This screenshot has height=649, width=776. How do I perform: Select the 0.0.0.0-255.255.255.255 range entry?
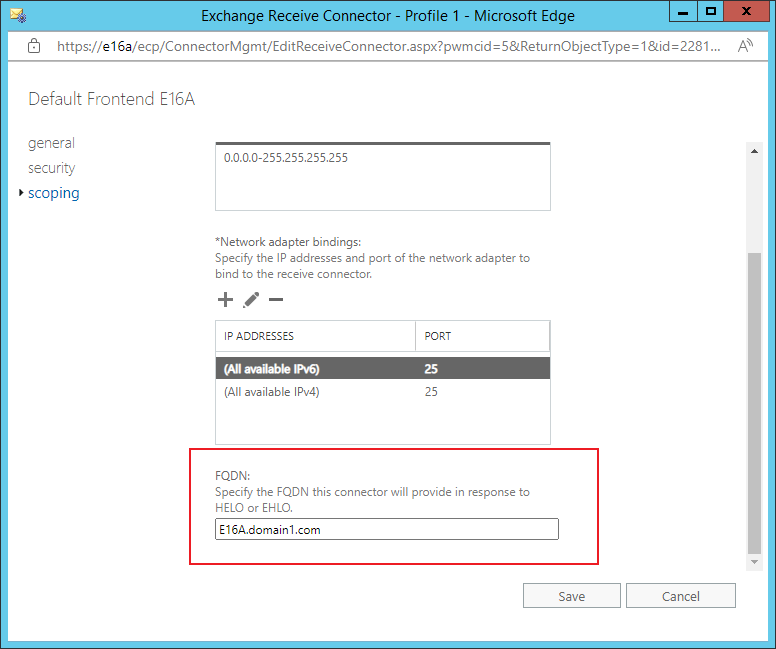tap(286, 158)
